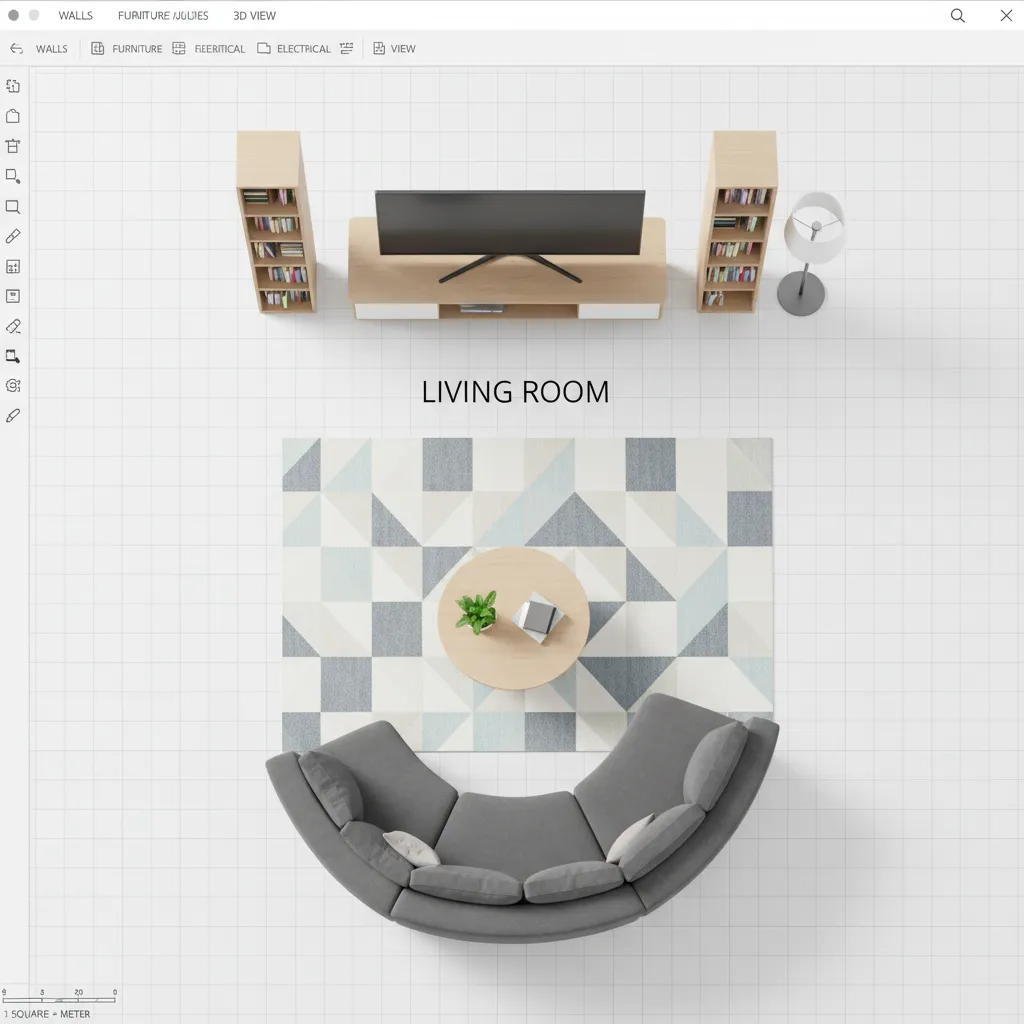This screenshot has height=1024, width=1024.
Task: Open sidebar settings gear tool
Action: point(13,385)
